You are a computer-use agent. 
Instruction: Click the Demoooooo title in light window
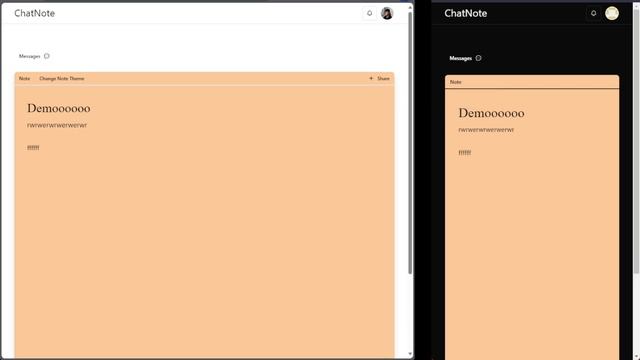pos(59,108)
